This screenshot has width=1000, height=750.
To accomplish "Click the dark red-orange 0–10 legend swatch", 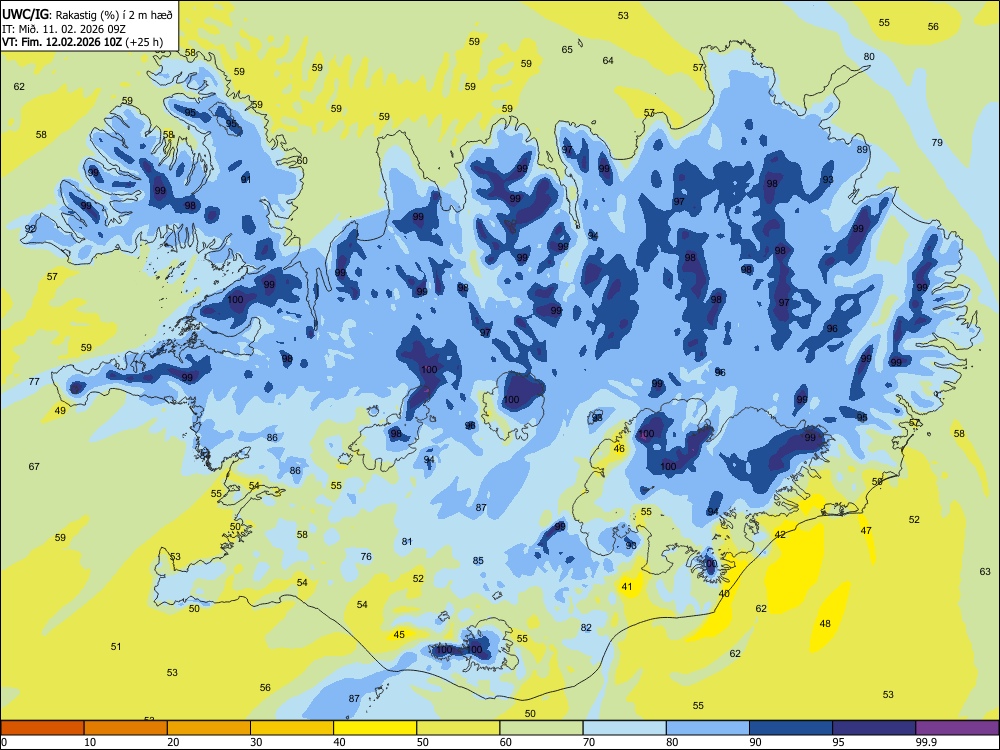I will point(42,728).
